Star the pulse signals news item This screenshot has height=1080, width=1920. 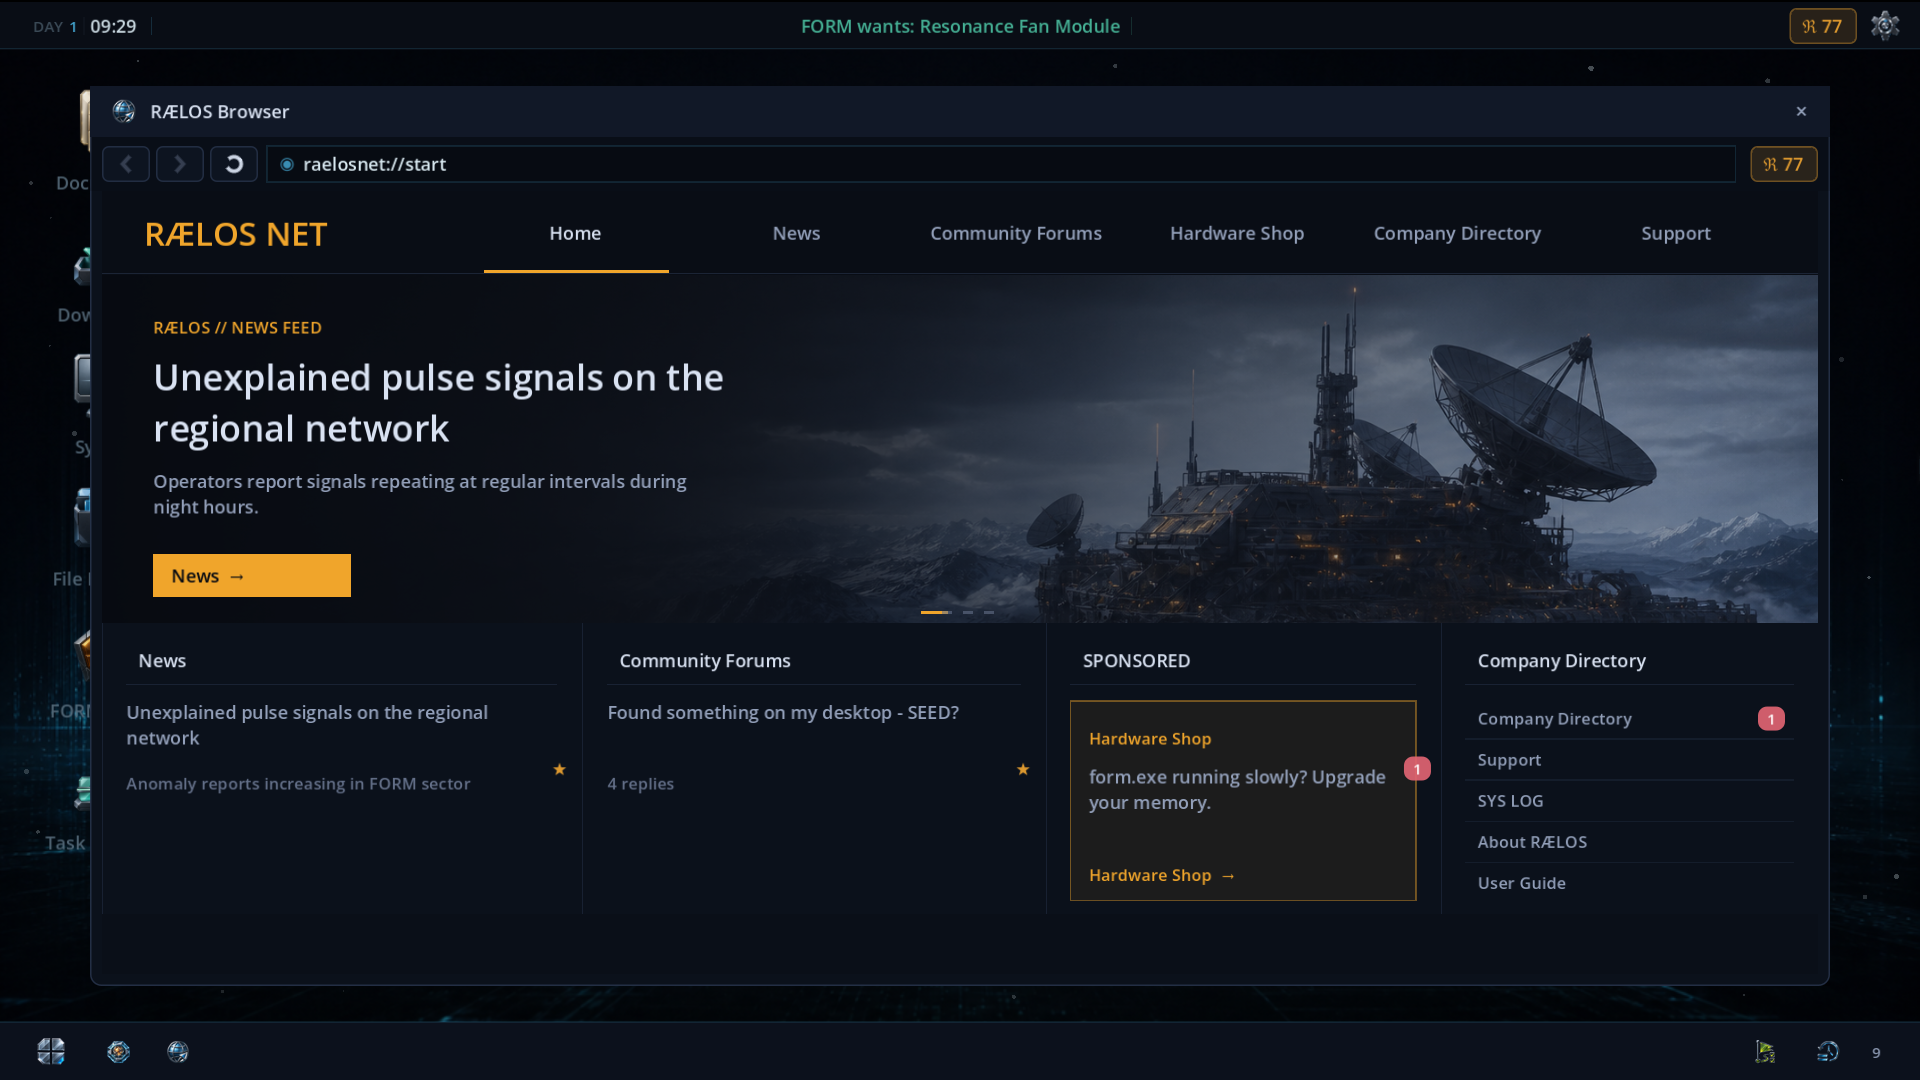[x=560, y=769]
